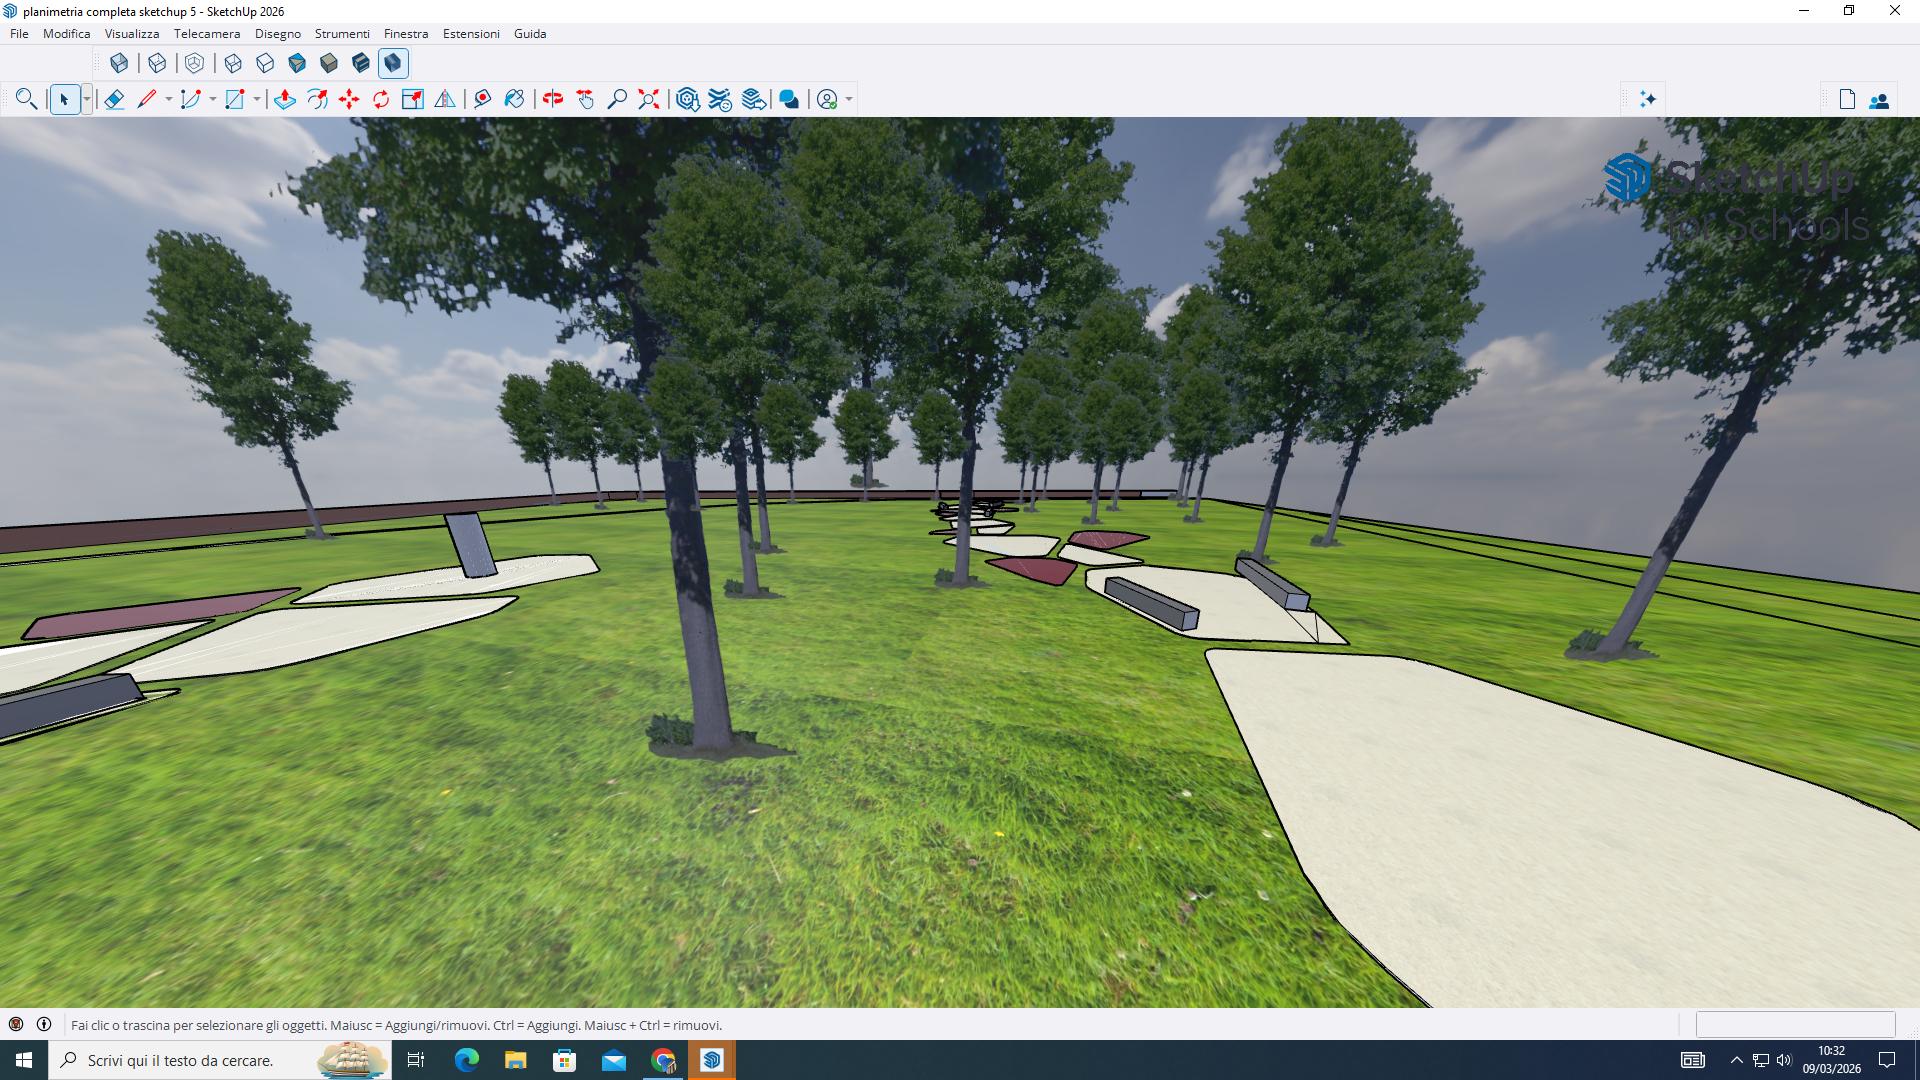
Task: Click the measurements input box
Action: (x=1795, y=1024)
